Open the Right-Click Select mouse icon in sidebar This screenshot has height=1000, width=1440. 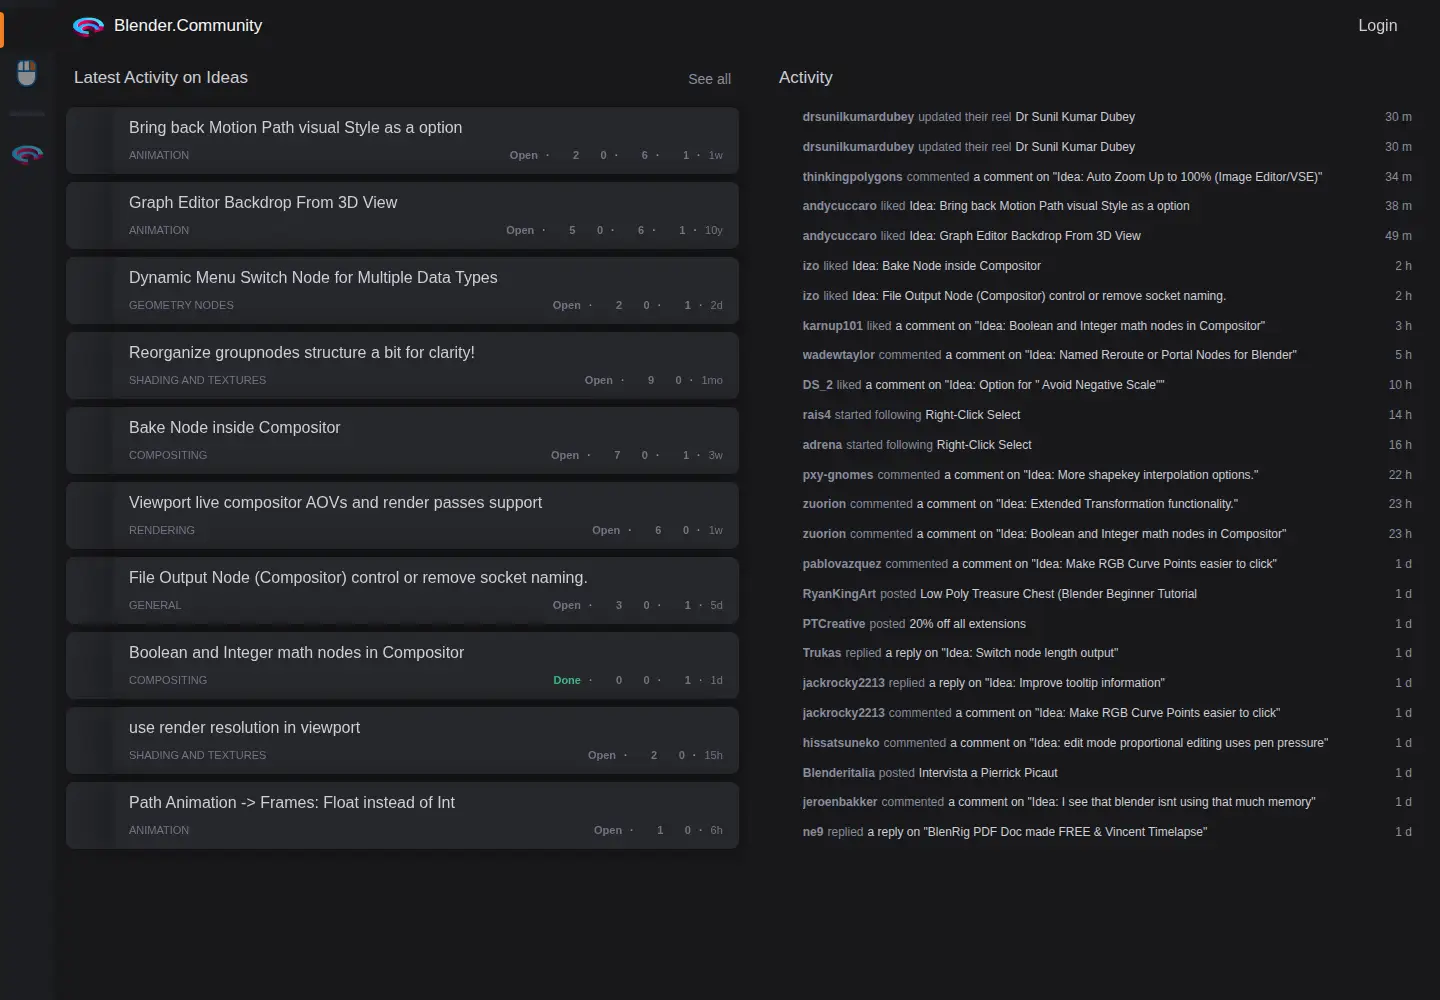pyautogui.click(x=27, y=73)
